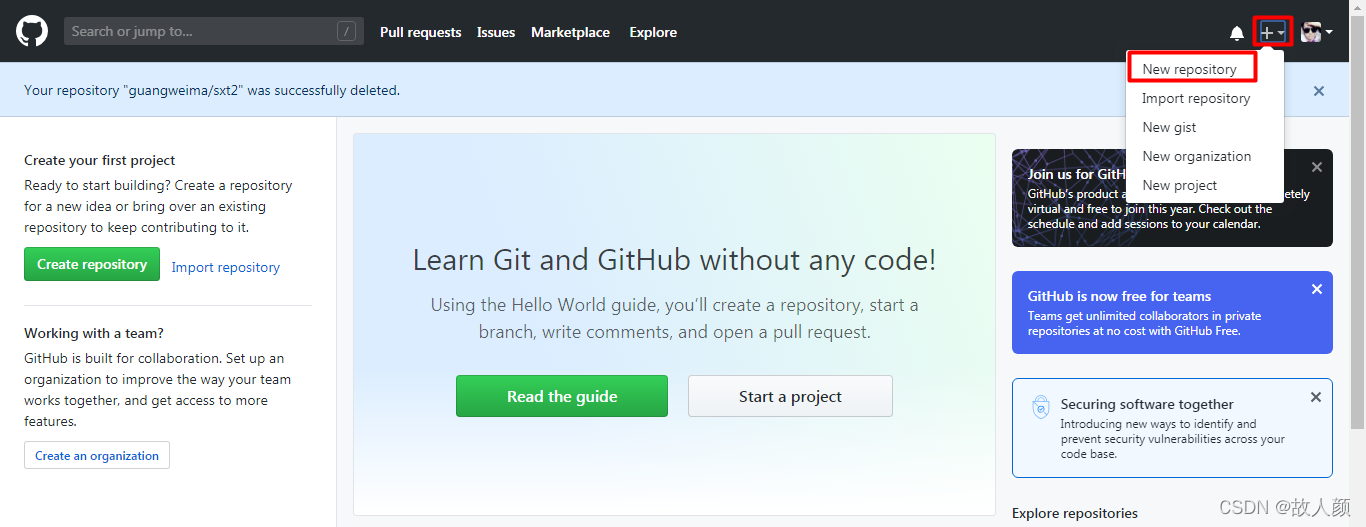Click the green Create repository button
Viewport: 1366px width, 527px height.
(x=92, y=264)
